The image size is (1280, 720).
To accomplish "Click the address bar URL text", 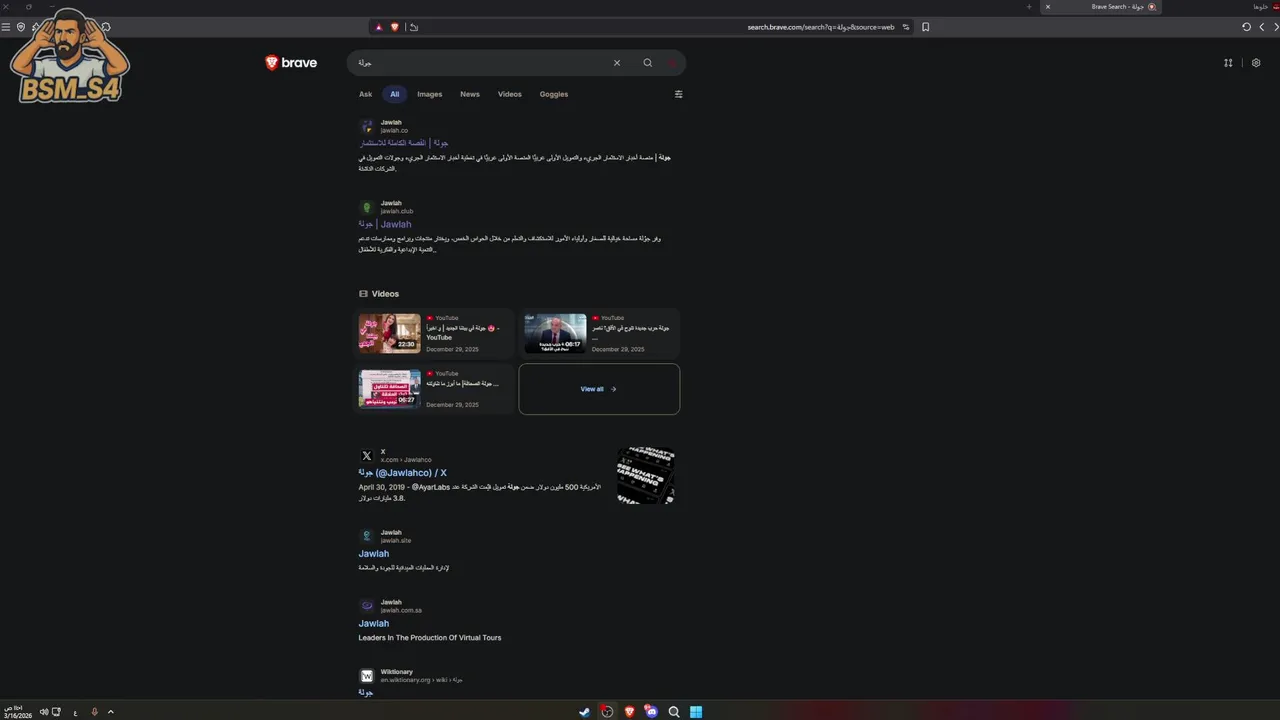I will (x=821, y=27).
